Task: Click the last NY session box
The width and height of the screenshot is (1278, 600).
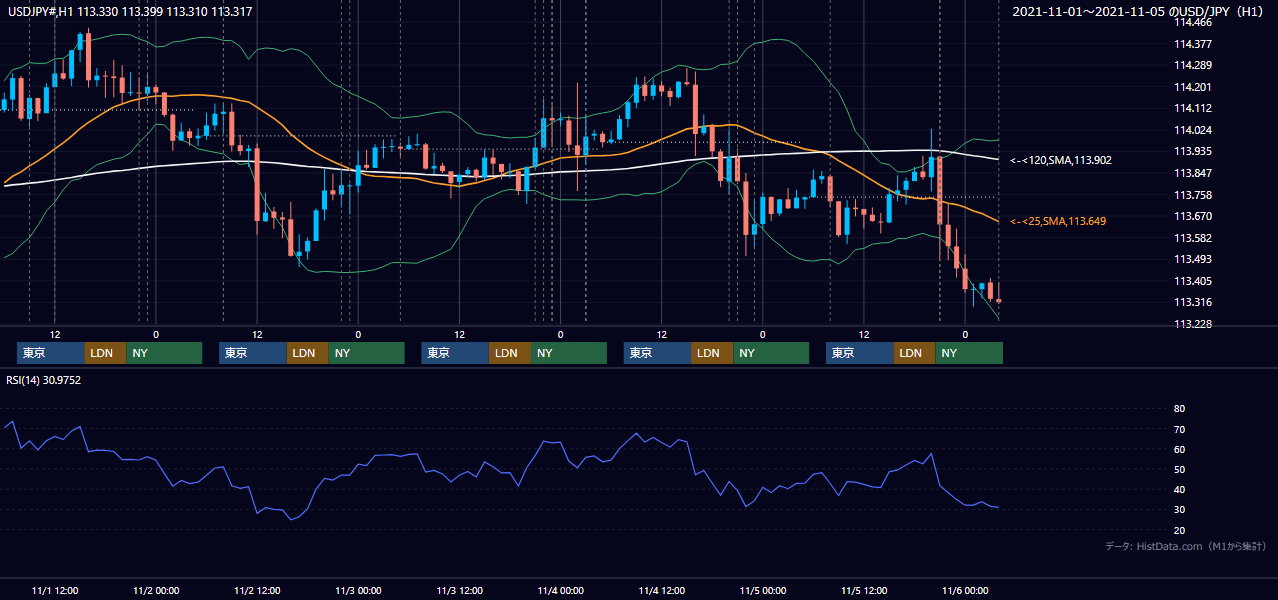Action: point(969,353)
